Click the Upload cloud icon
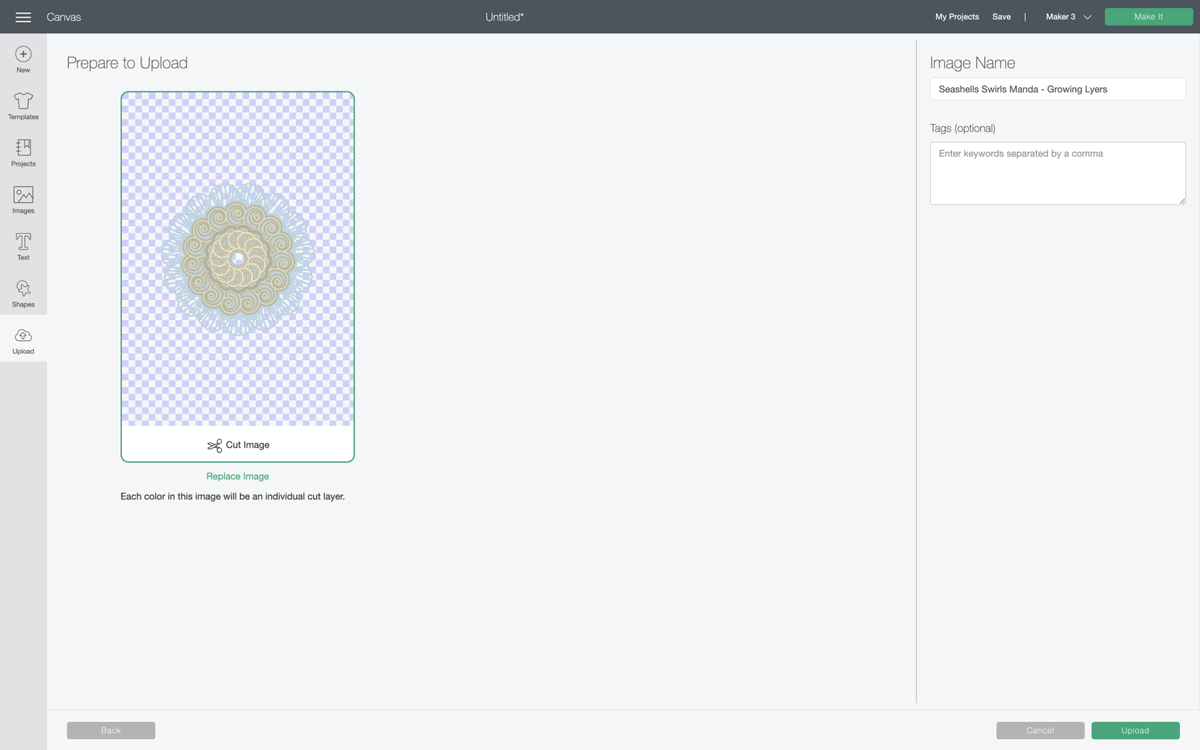1200x750 pixels. tap(23, 336)
